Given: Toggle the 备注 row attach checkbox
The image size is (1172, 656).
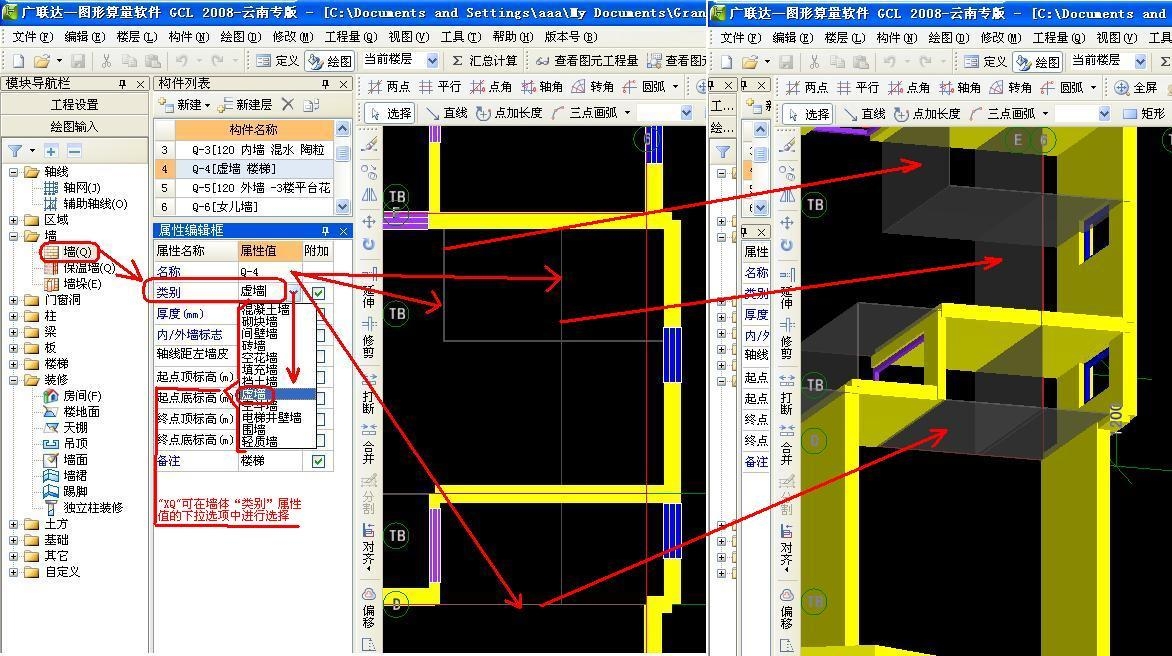Looking at the screenshot, I should tap(318, 461).
